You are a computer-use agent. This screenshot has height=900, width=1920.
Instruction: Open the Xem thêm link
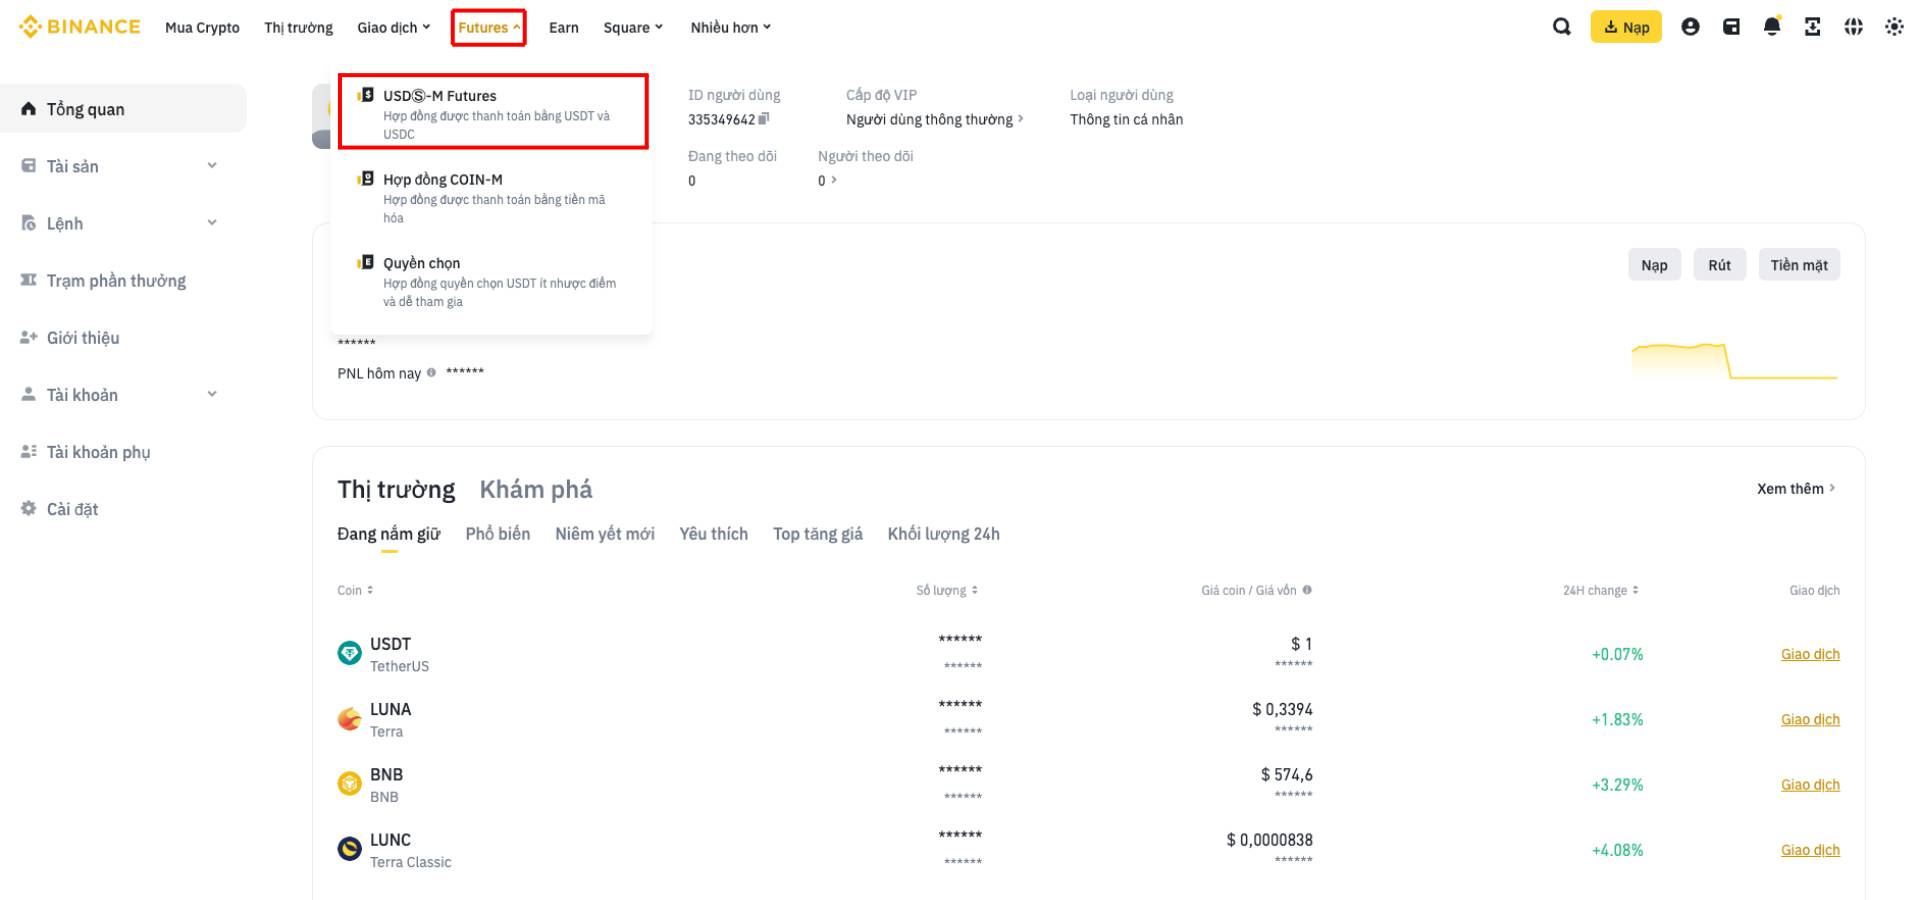tap(1796, 489)
